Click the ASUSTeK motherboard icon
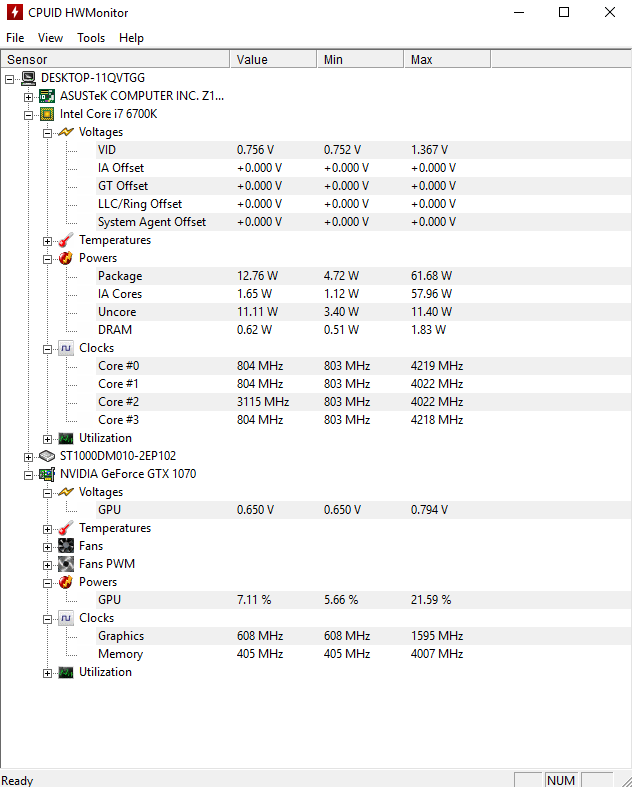 point(47,96)
